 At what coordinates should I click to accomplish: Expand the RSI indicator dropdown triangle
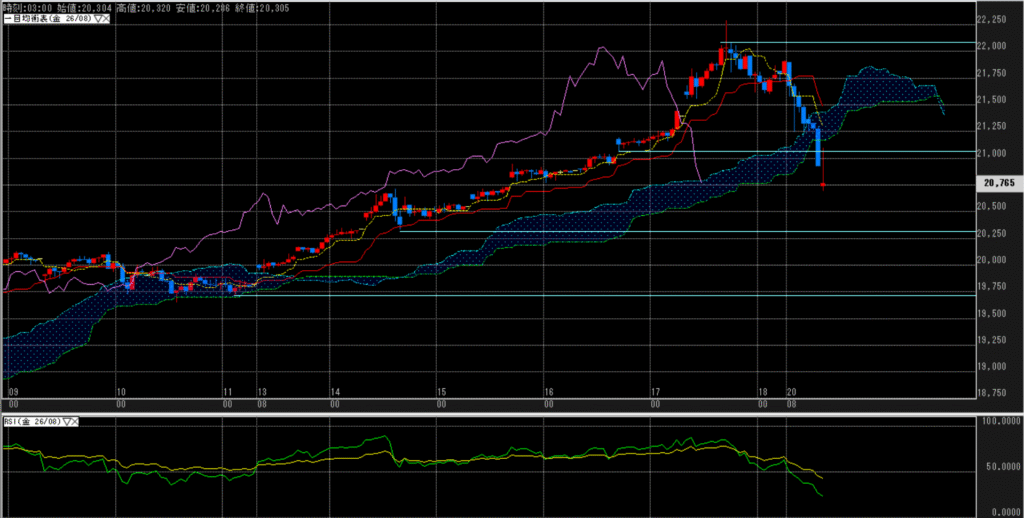click(68, 423)
